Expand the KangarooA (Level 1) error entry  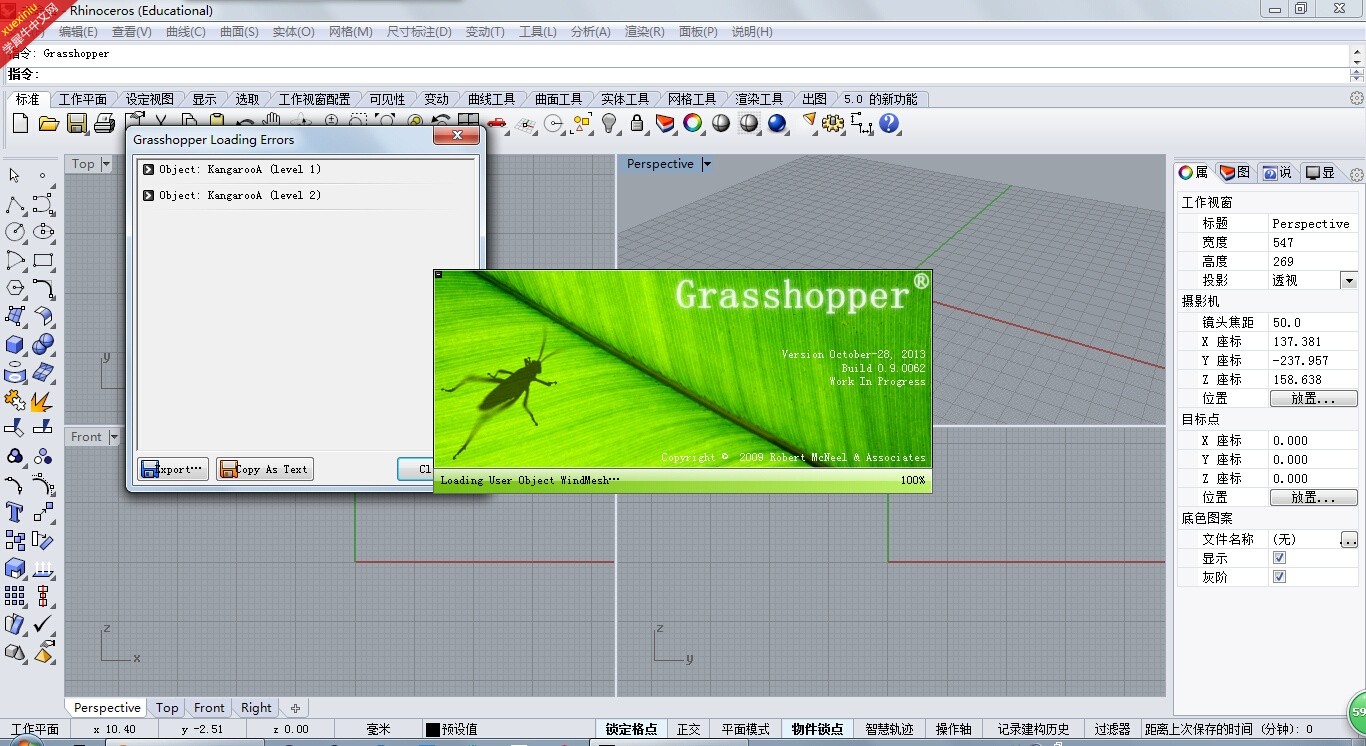(148, 169)
